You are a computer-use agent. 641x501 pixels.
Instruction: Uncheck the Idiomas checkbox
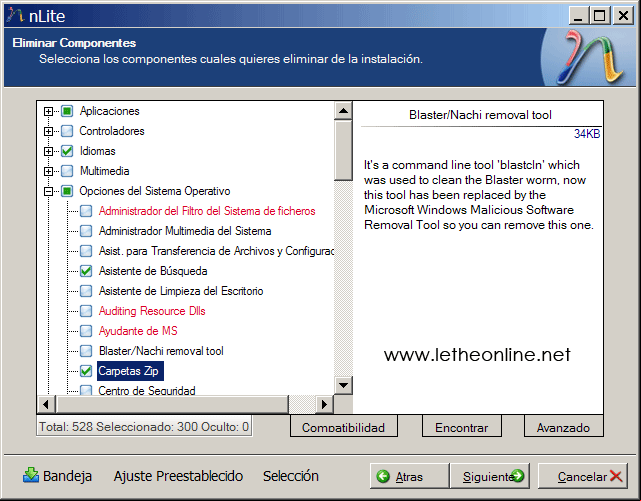click(67, 151)
